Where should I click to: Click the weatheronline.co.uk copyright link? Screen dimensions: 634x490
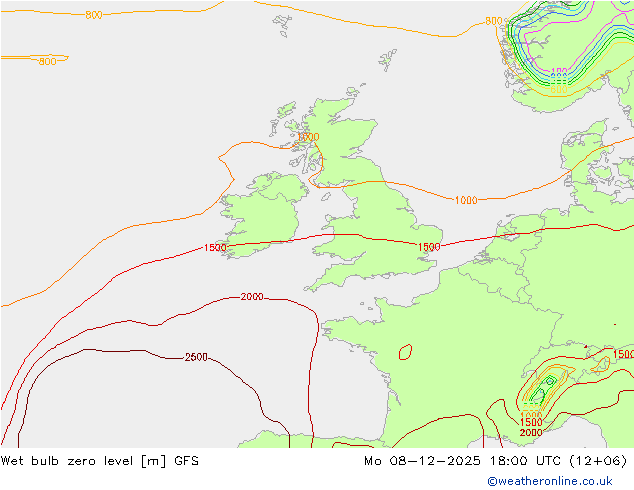[550, 481]
